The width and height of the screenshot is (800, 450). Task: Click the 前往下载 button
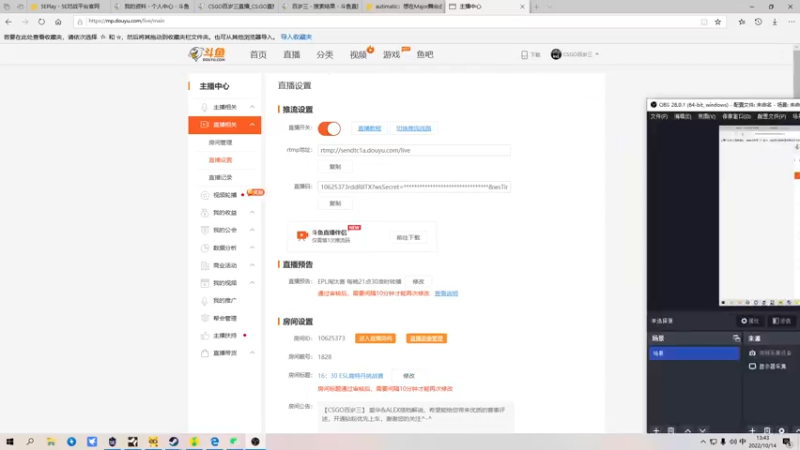[x=408, y=237]
